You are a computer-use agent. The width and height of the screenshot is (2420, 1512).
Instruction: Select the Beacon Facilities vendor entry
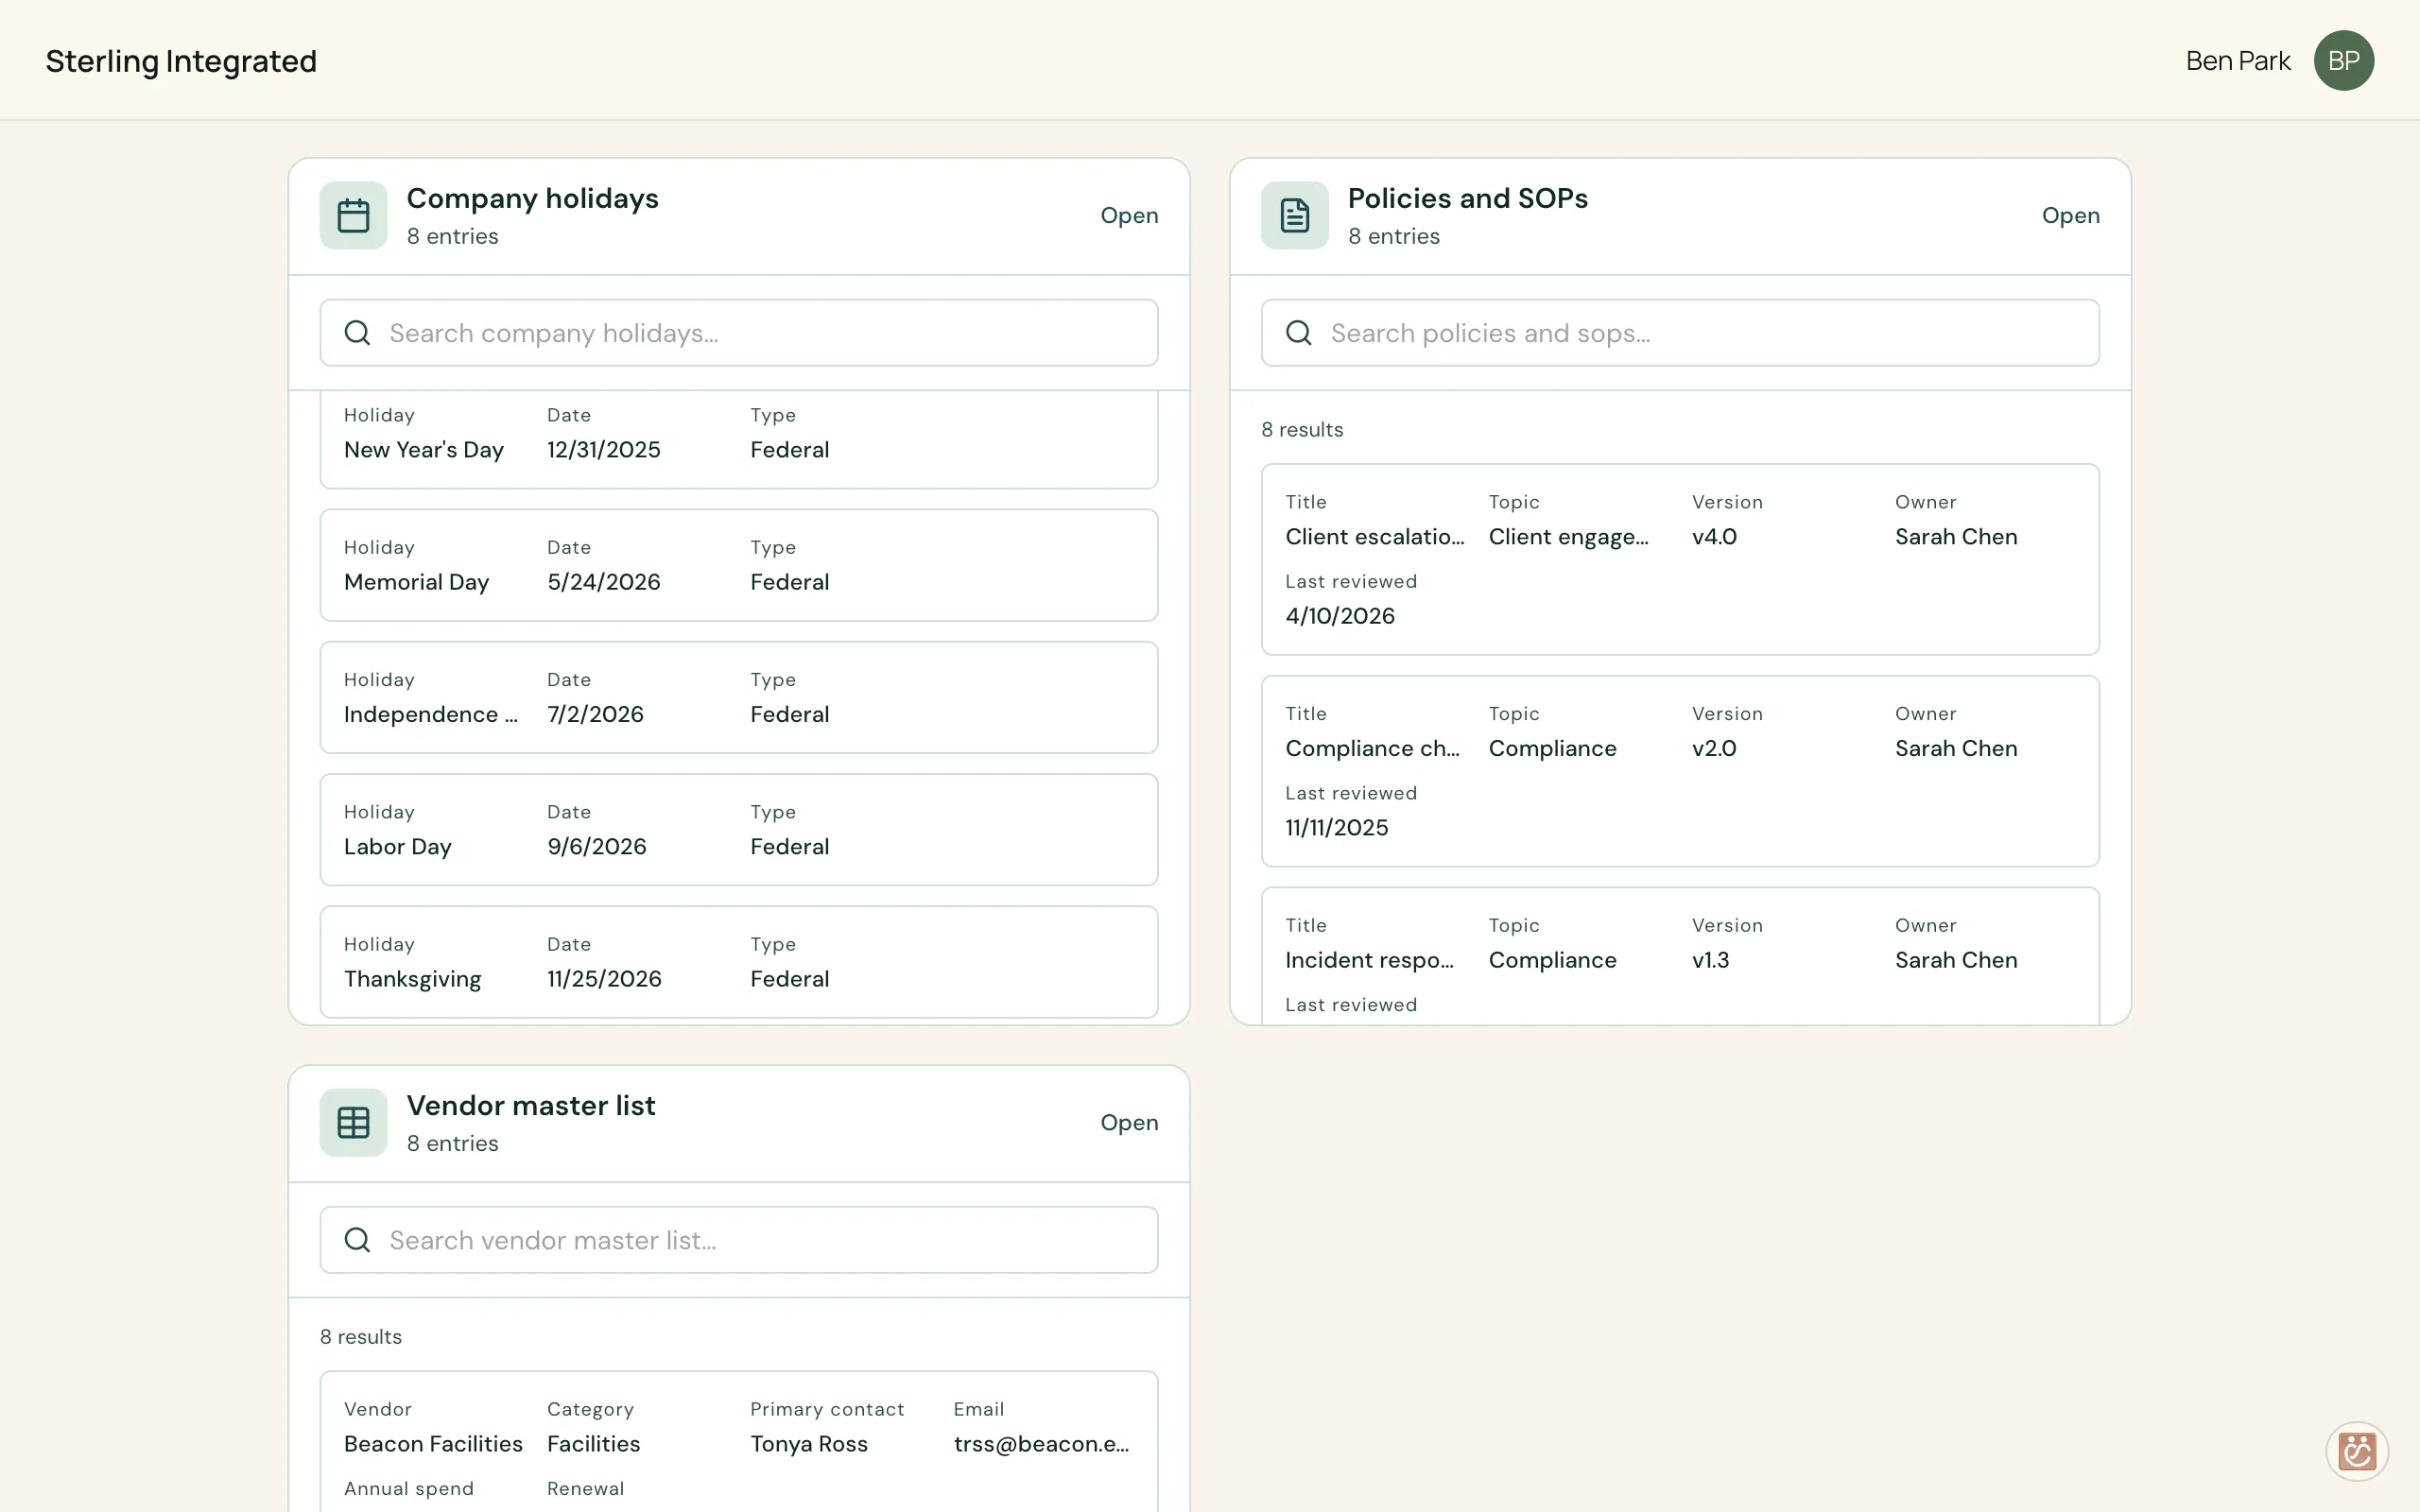(x=739, y=1441)
